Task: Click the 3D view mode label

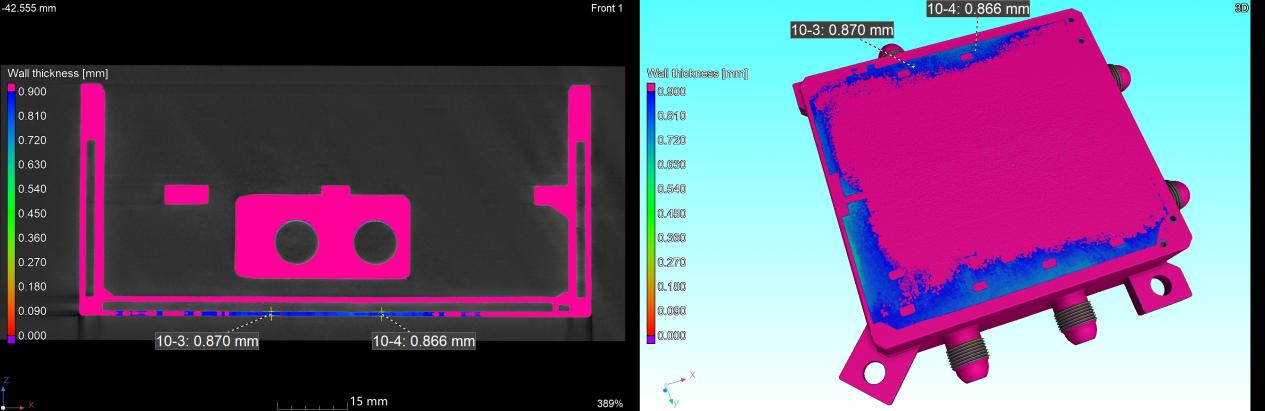Action: pyautogui.click(x=1256, y=7)
